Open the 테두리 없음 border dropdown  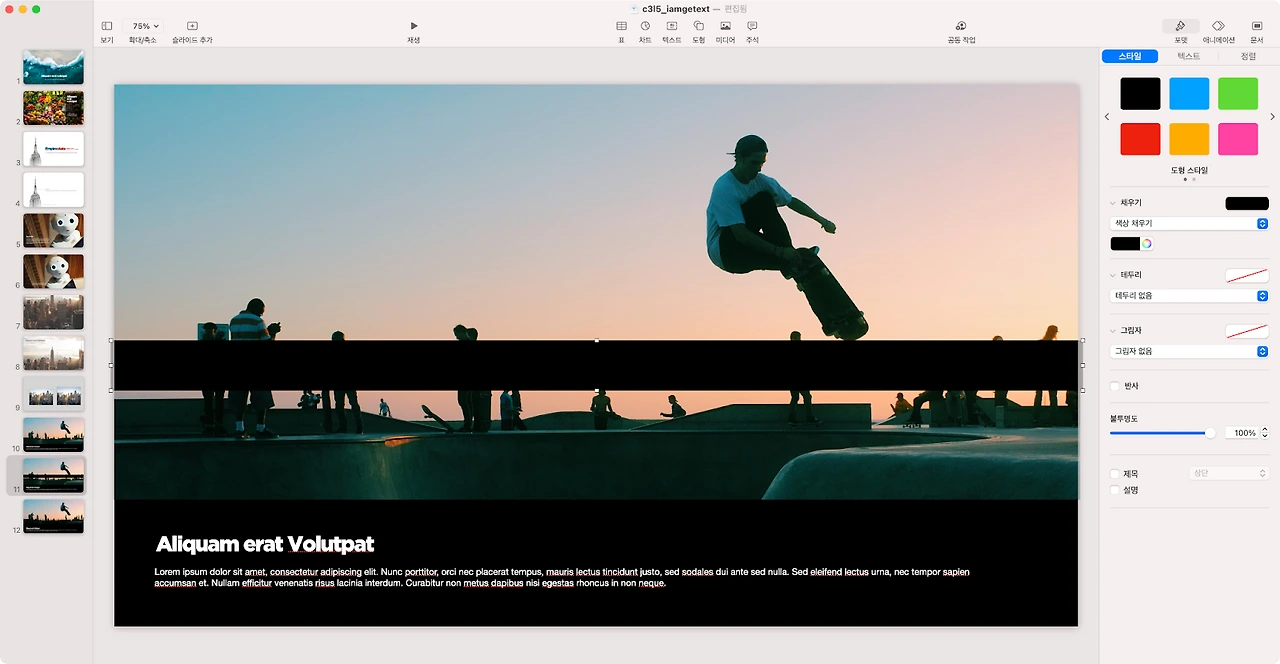(1189, 296)
